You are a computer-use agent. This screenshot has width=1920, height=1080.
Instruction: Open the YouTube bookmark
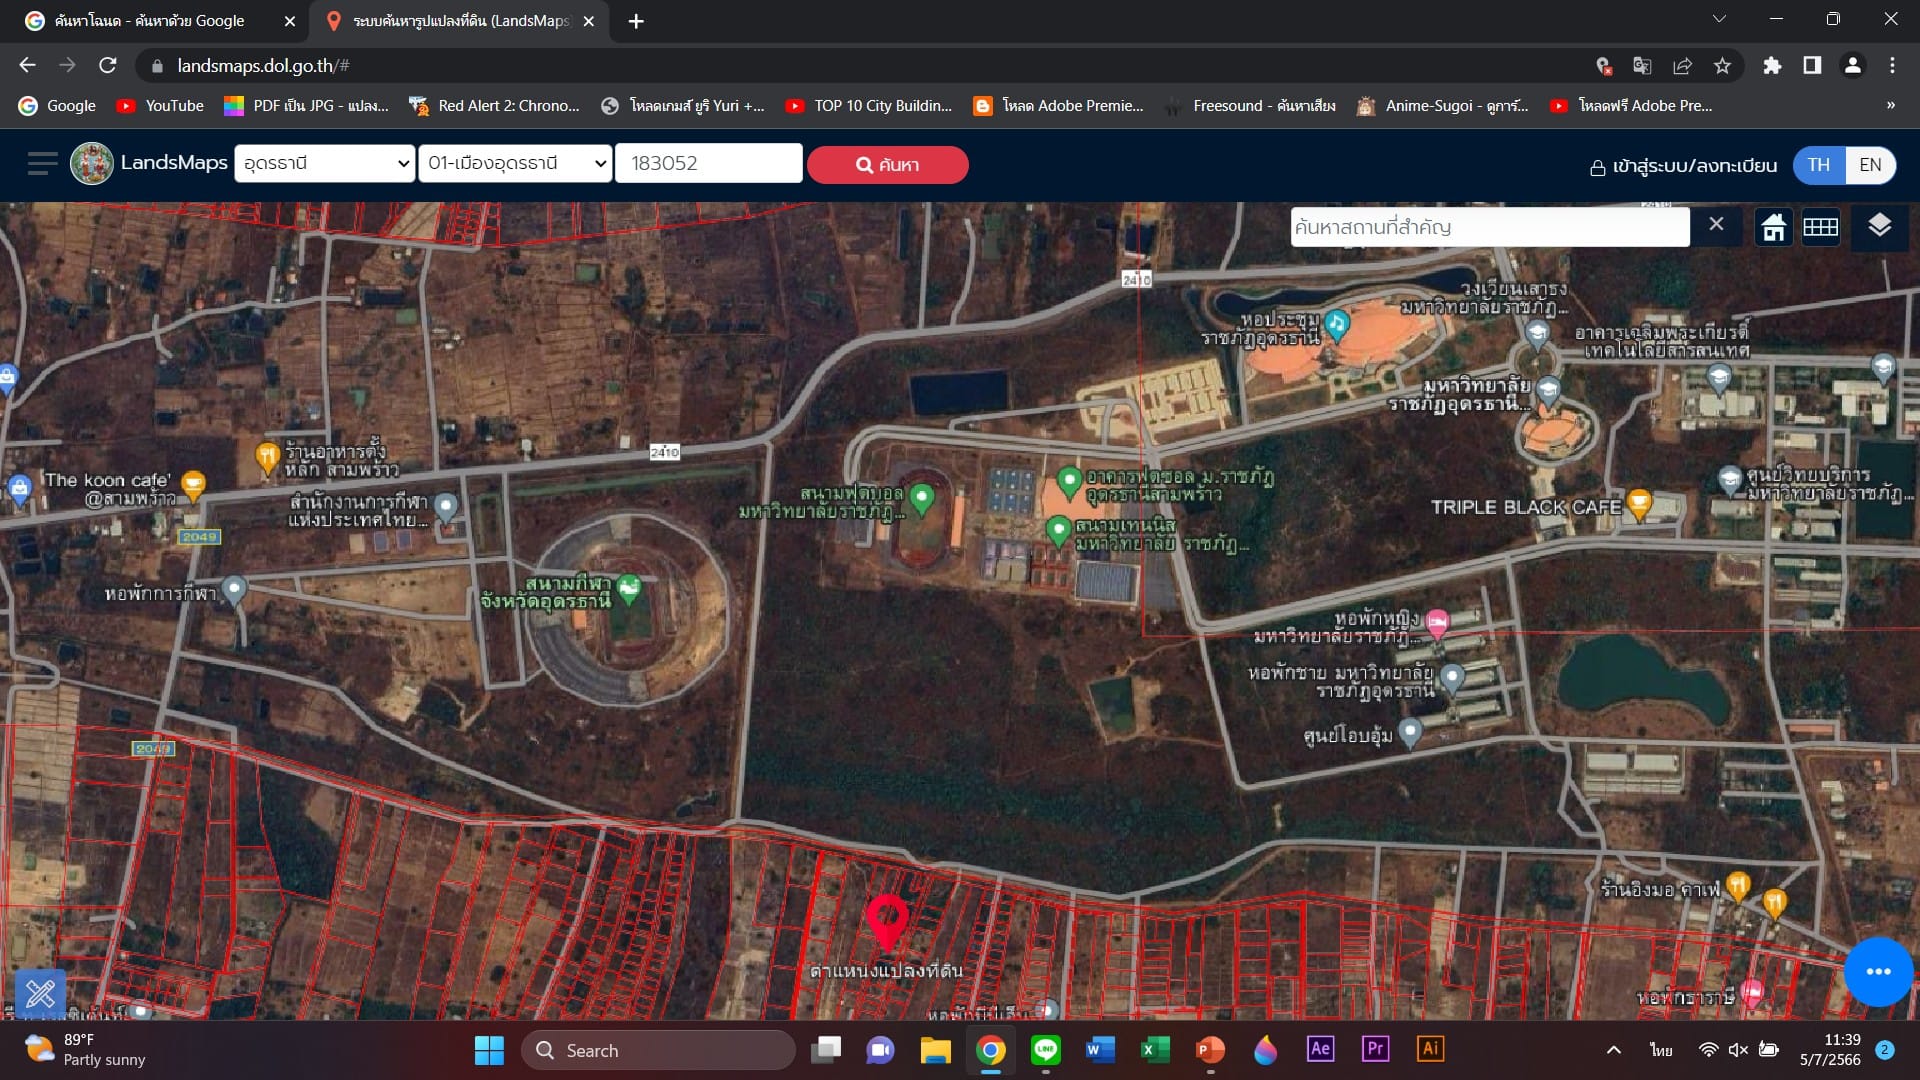[x=160, y=105]
